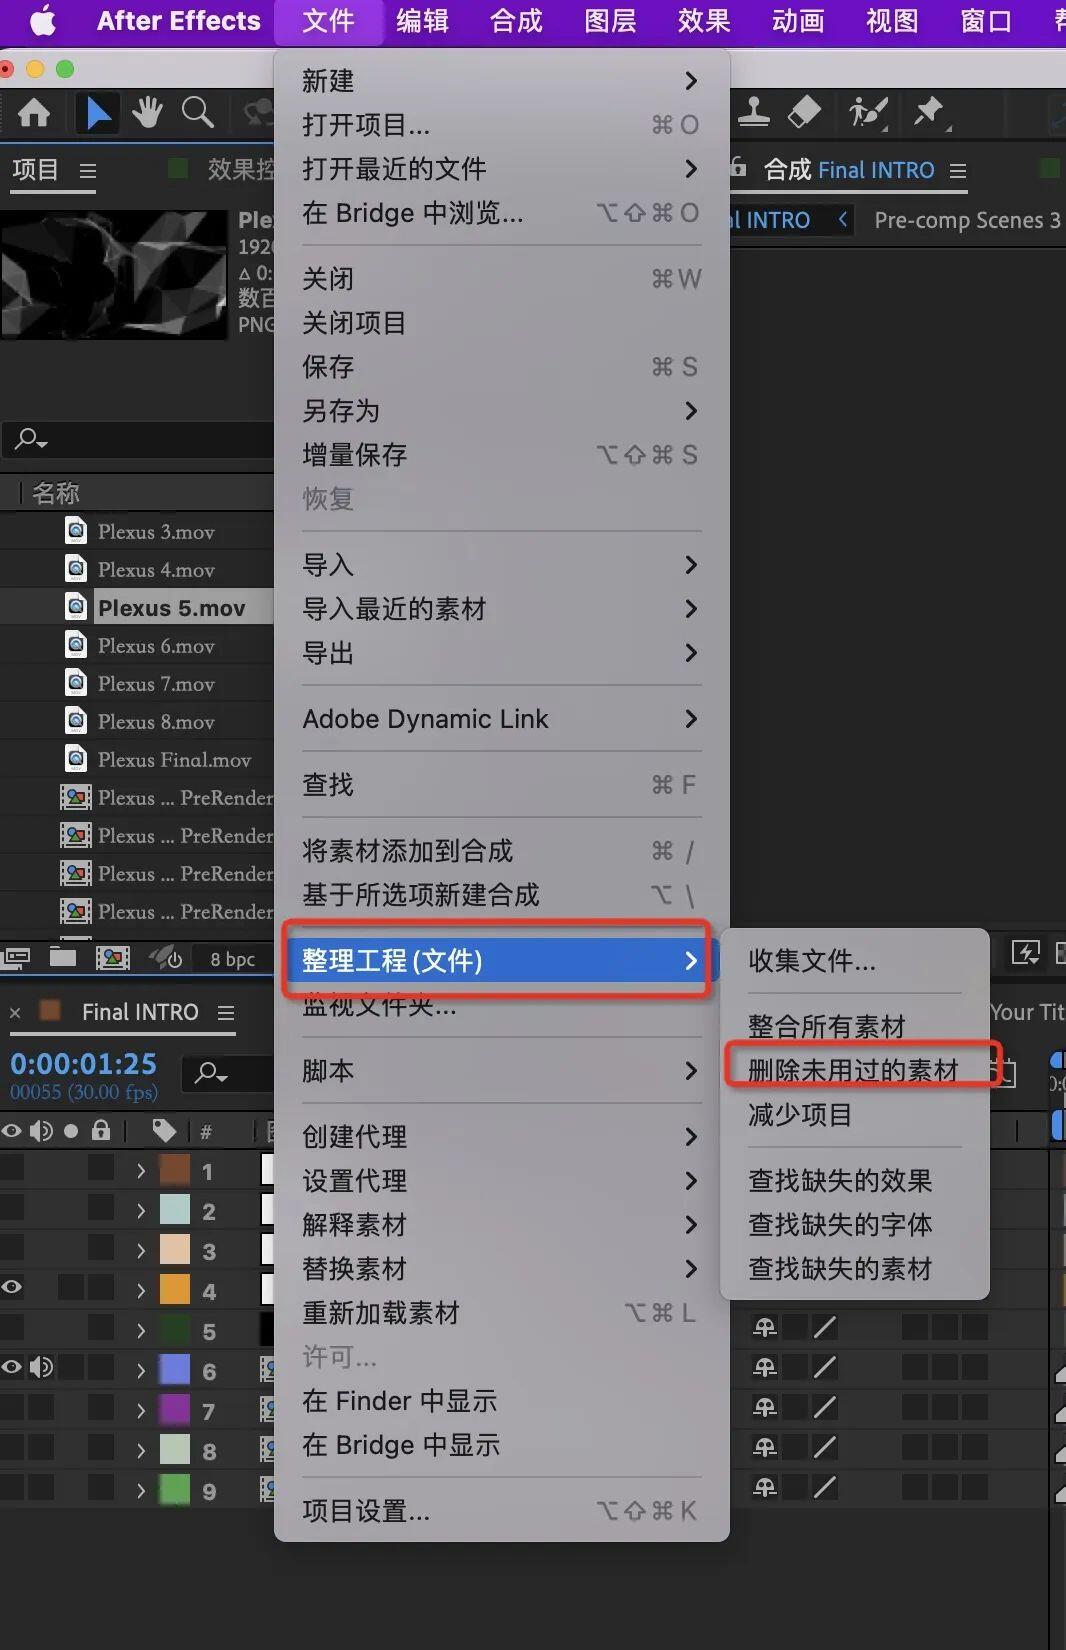Screen dimensions: 1066x1650
Task: Click the timeline layer search field
Action: tap(228, 1073)
